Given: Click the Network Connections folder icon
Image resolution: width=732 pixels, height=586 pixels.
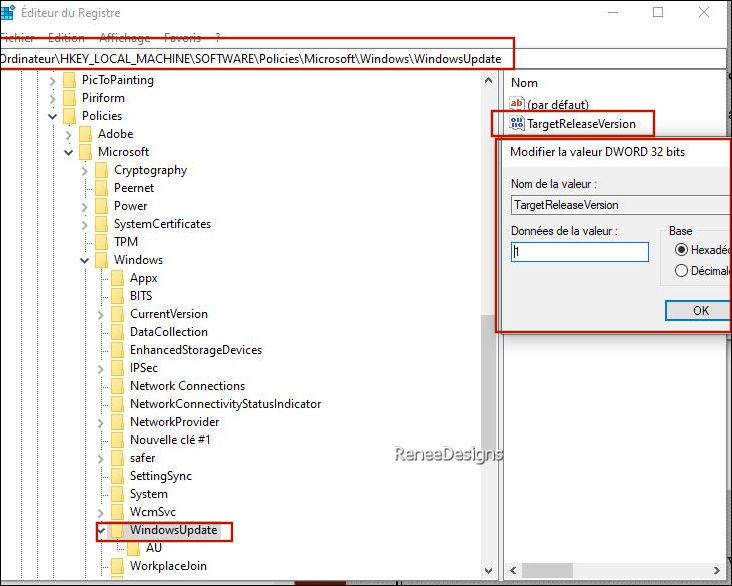Looking at the screenshot, I should (118, 387).
